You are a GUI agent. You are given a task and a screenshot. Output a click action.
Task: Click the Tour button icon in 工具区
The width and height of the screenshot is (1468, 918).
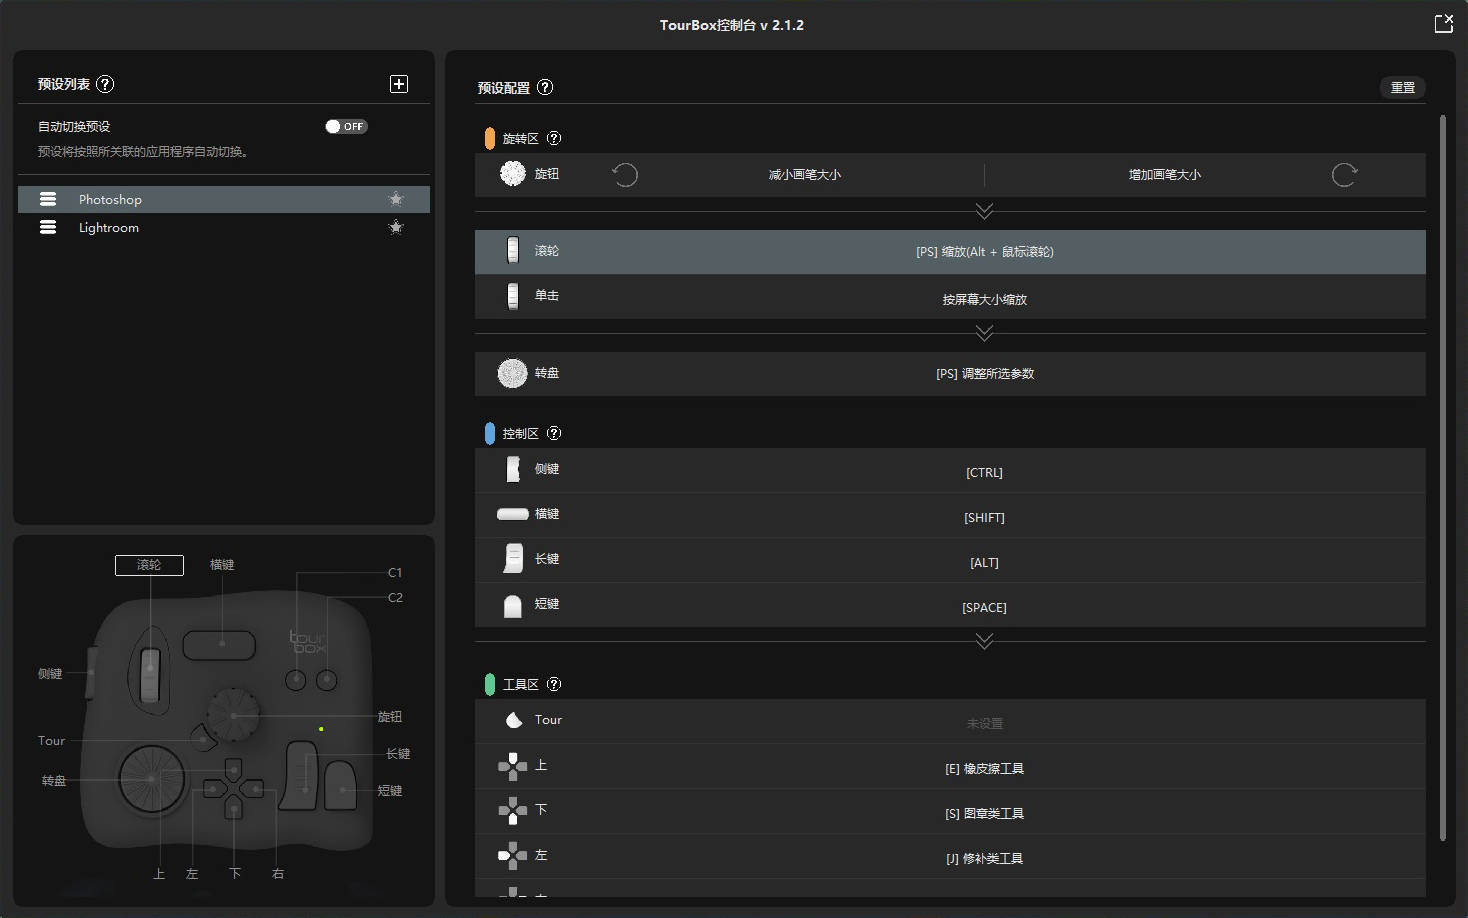pyautogui.click(x=514, y=720)
